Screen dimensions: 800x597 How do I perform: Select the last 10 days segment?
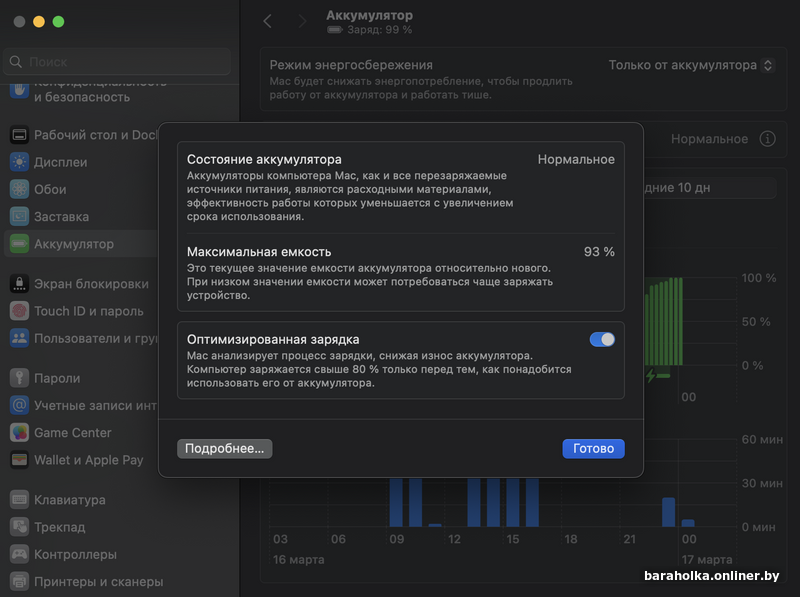(710, 188)
